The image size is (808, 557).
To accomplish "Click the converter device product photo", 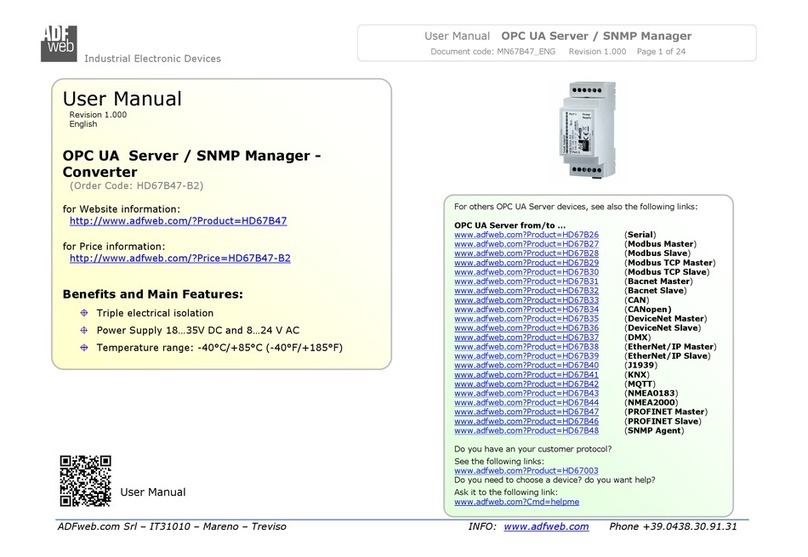I will pyautogui.click(x=588, y=130).
